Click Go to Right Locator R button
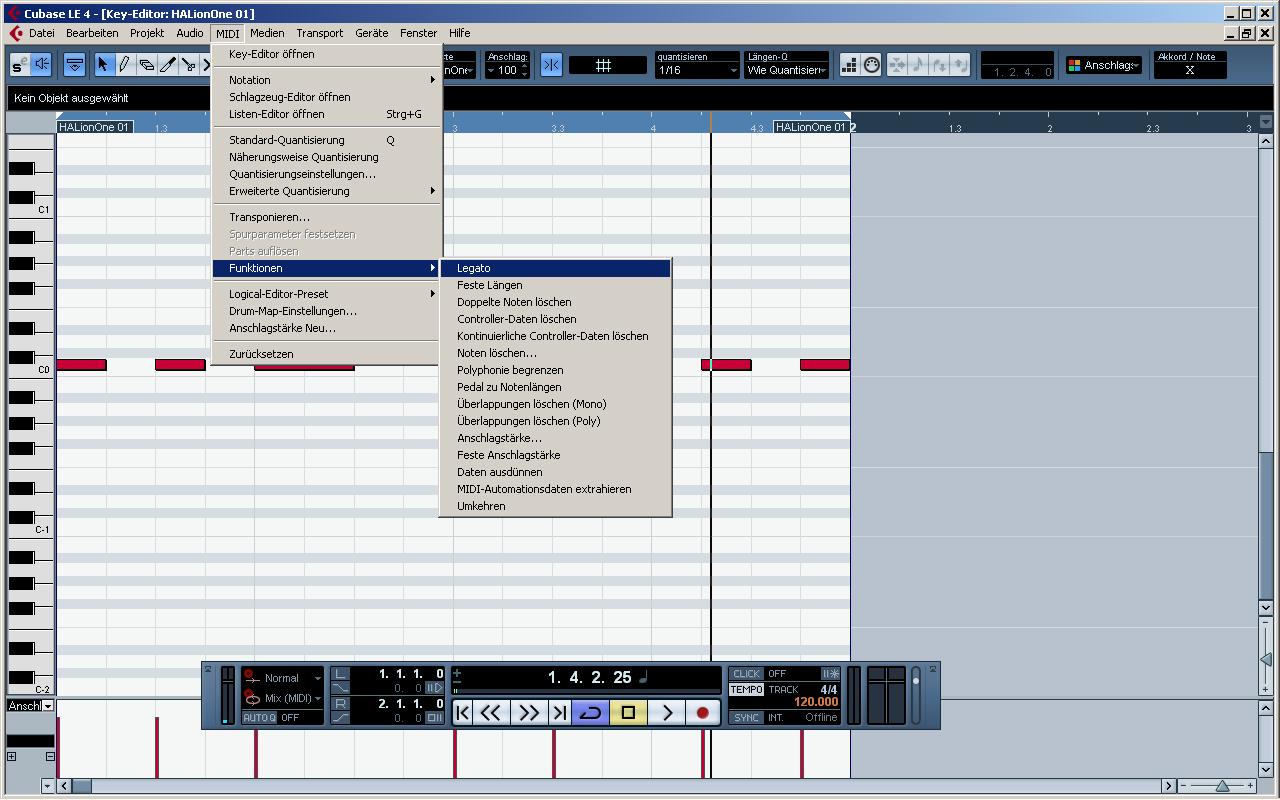 (x=340, y=704)
